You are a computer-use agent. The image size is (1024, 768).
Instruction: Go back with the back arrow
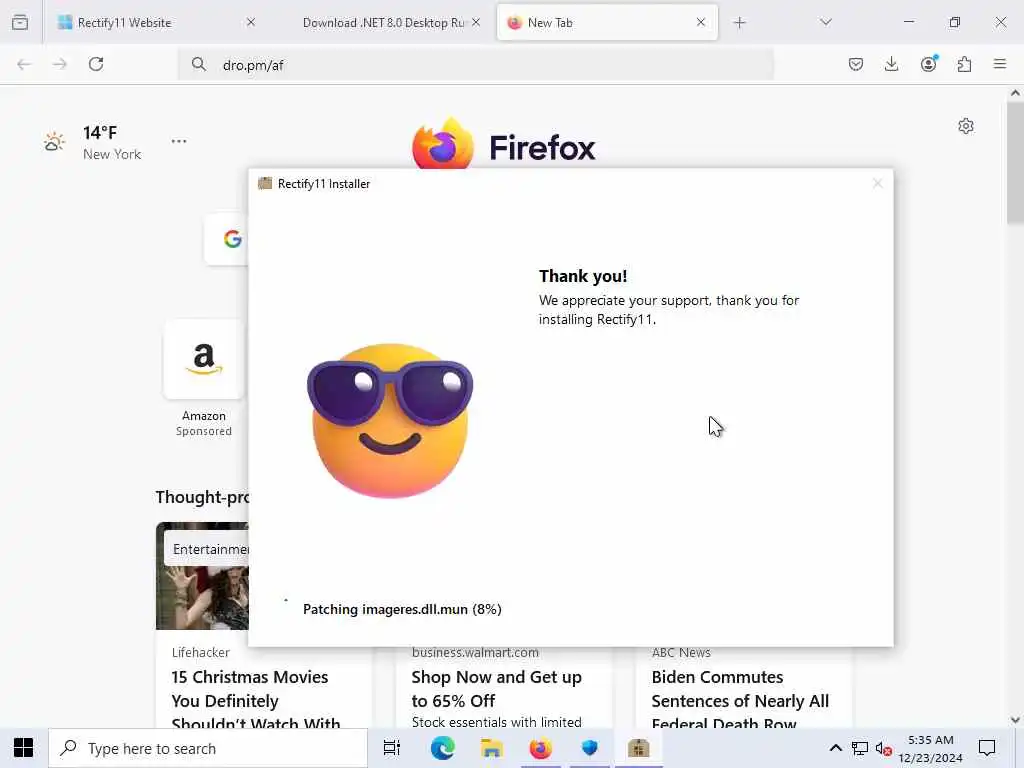click(x=24, y=64)
